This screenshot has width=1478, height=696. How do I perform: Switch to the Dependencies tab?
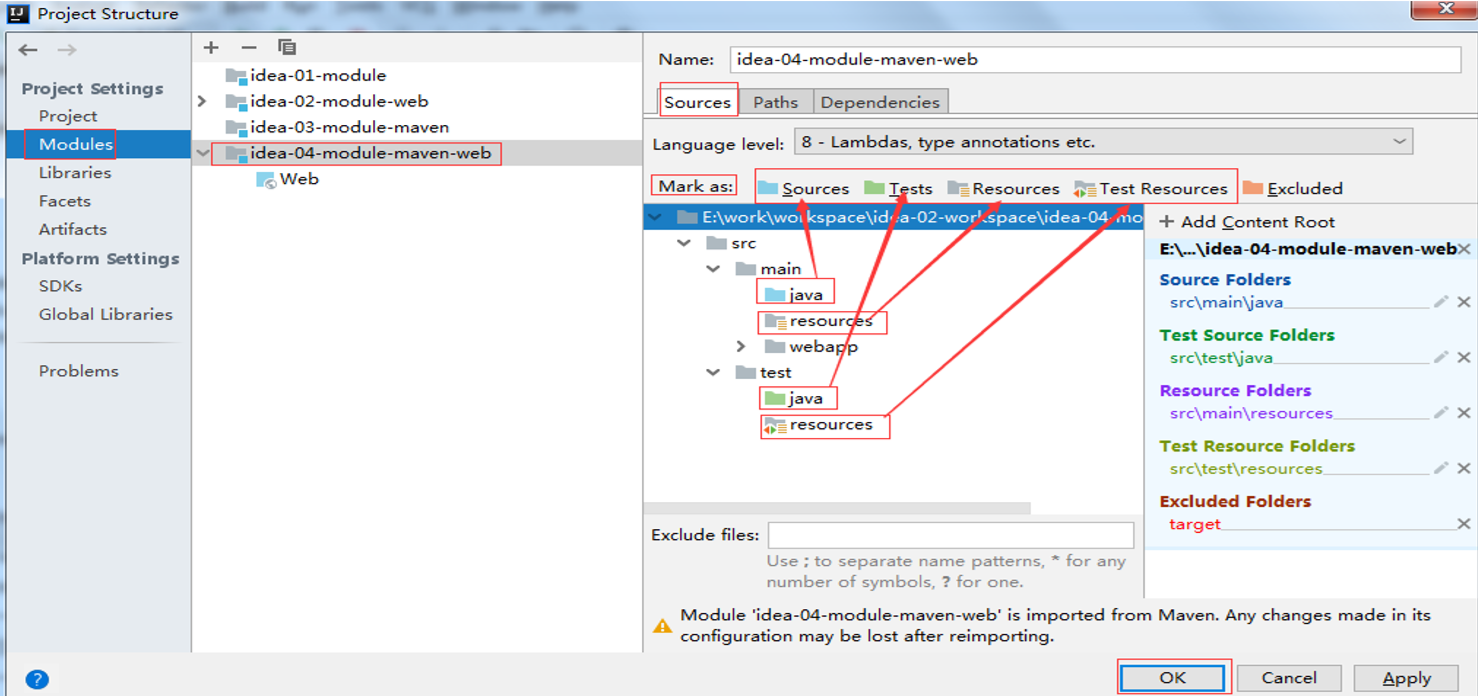[x=880, y=102]
